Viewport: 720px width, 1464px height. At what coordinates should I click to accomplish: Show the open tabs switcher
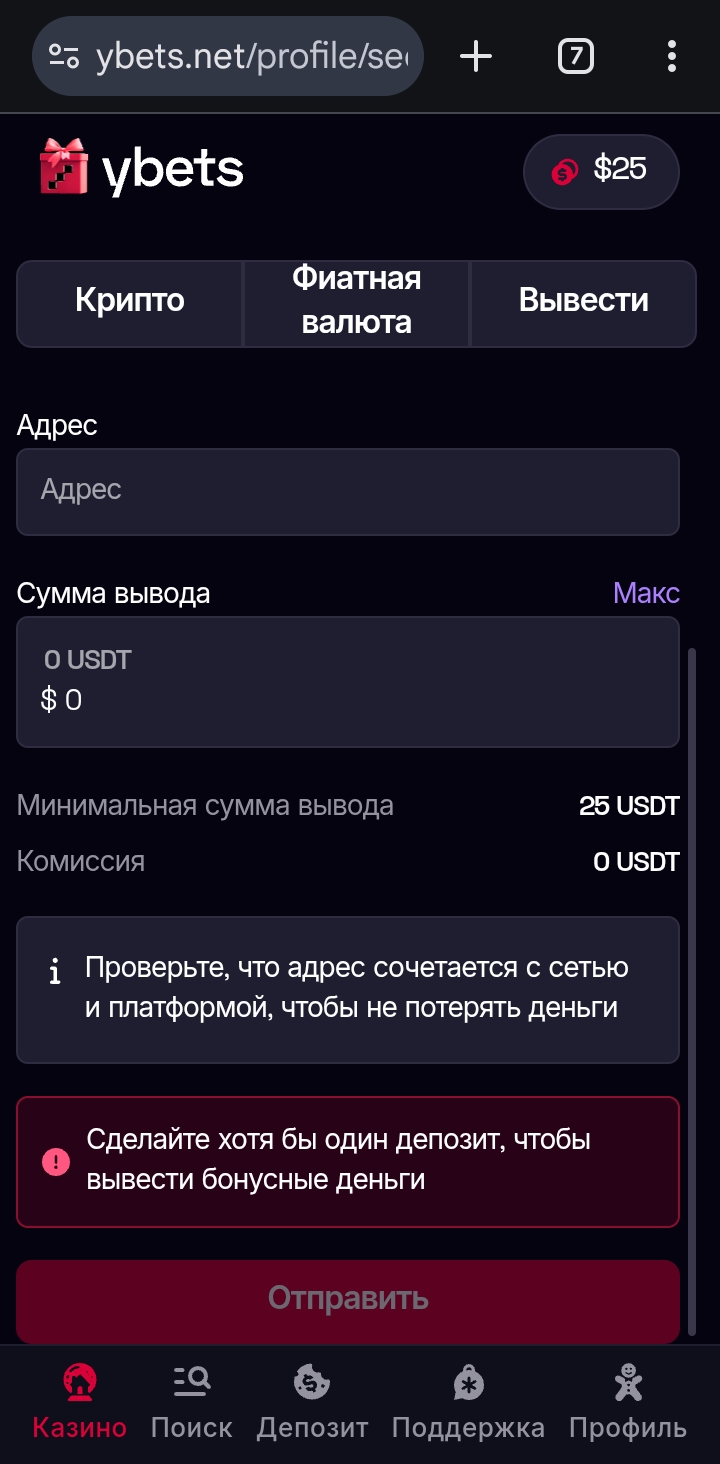575,57
